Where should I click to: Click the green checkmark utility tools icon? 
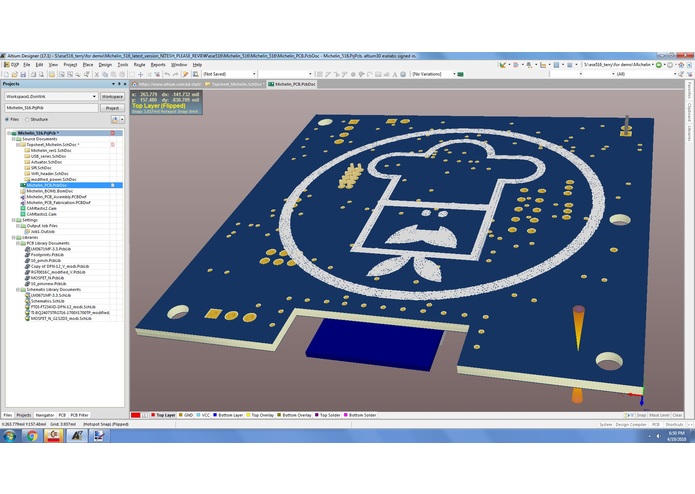[503, 65]
